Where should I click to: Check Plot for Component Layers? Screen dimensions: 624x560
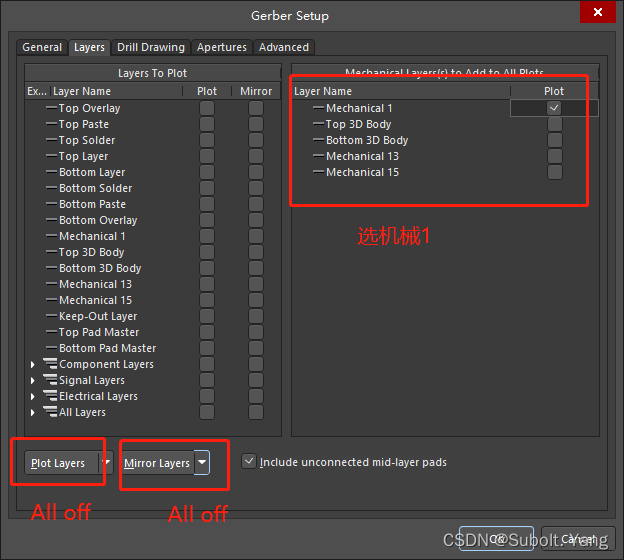pos(207,365)
